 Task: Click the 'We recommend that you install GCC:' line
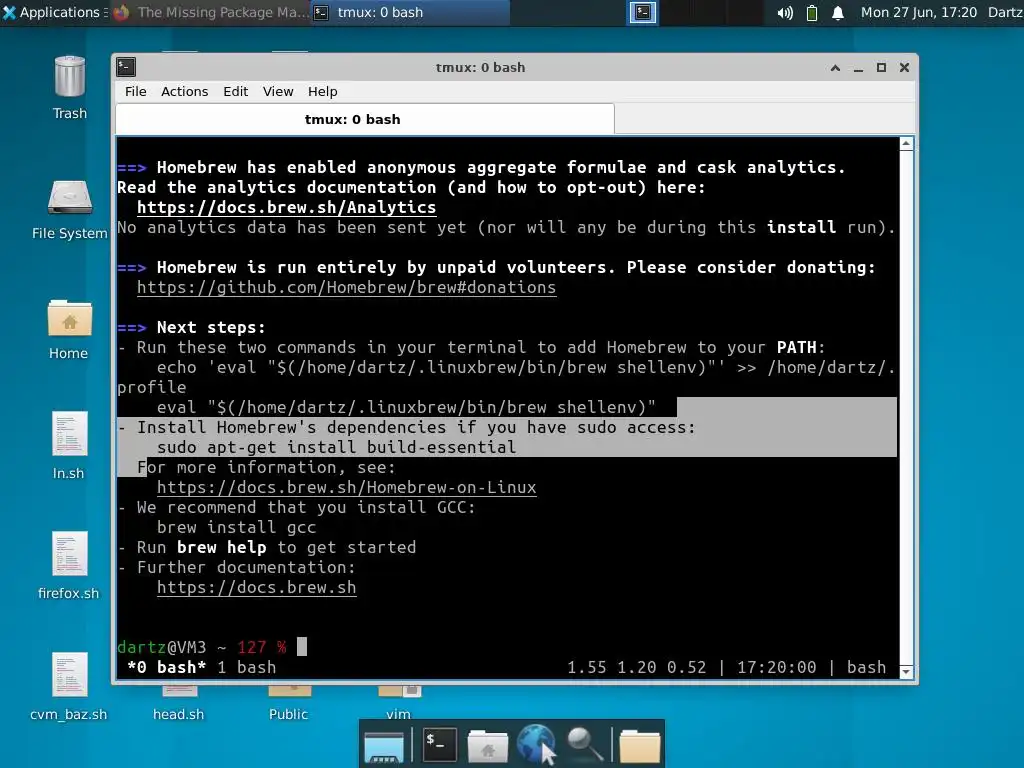tap(297, 507)
